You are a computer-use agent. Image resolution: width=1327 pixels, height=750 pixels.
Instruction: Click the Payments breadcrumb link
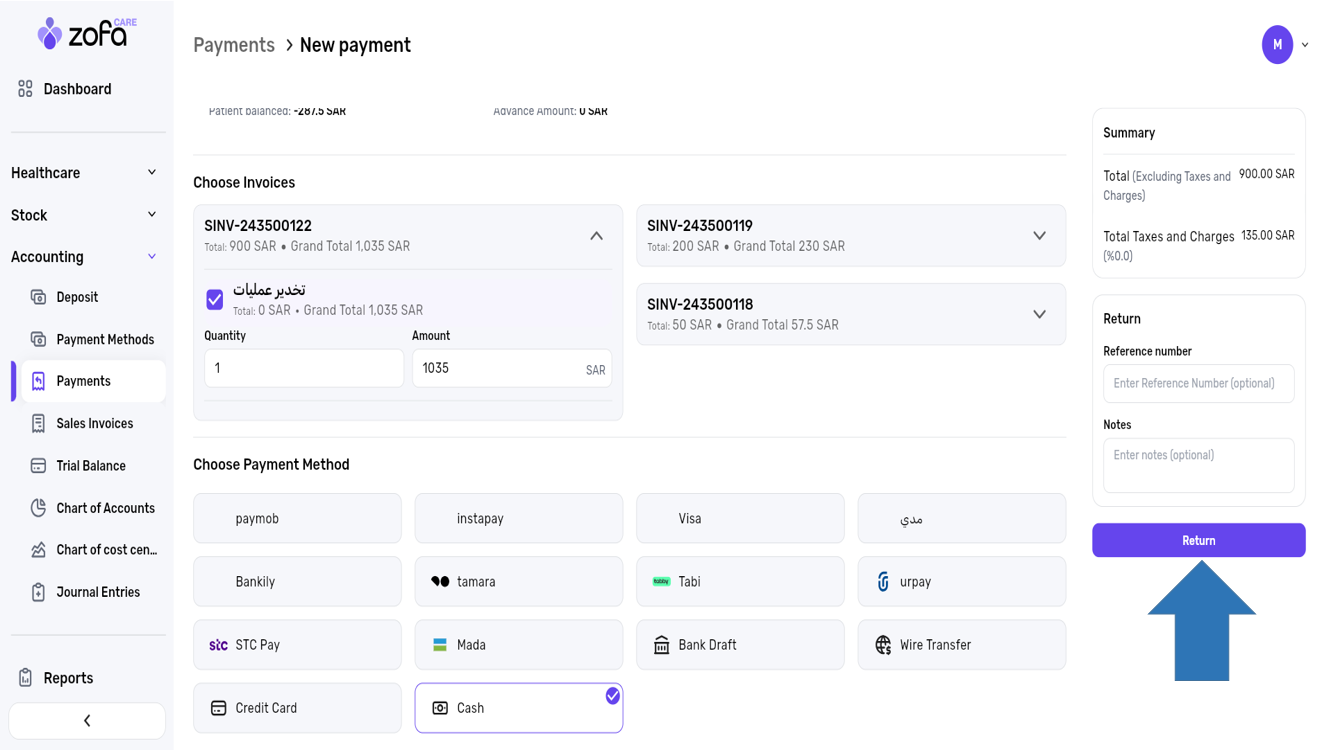234,45
